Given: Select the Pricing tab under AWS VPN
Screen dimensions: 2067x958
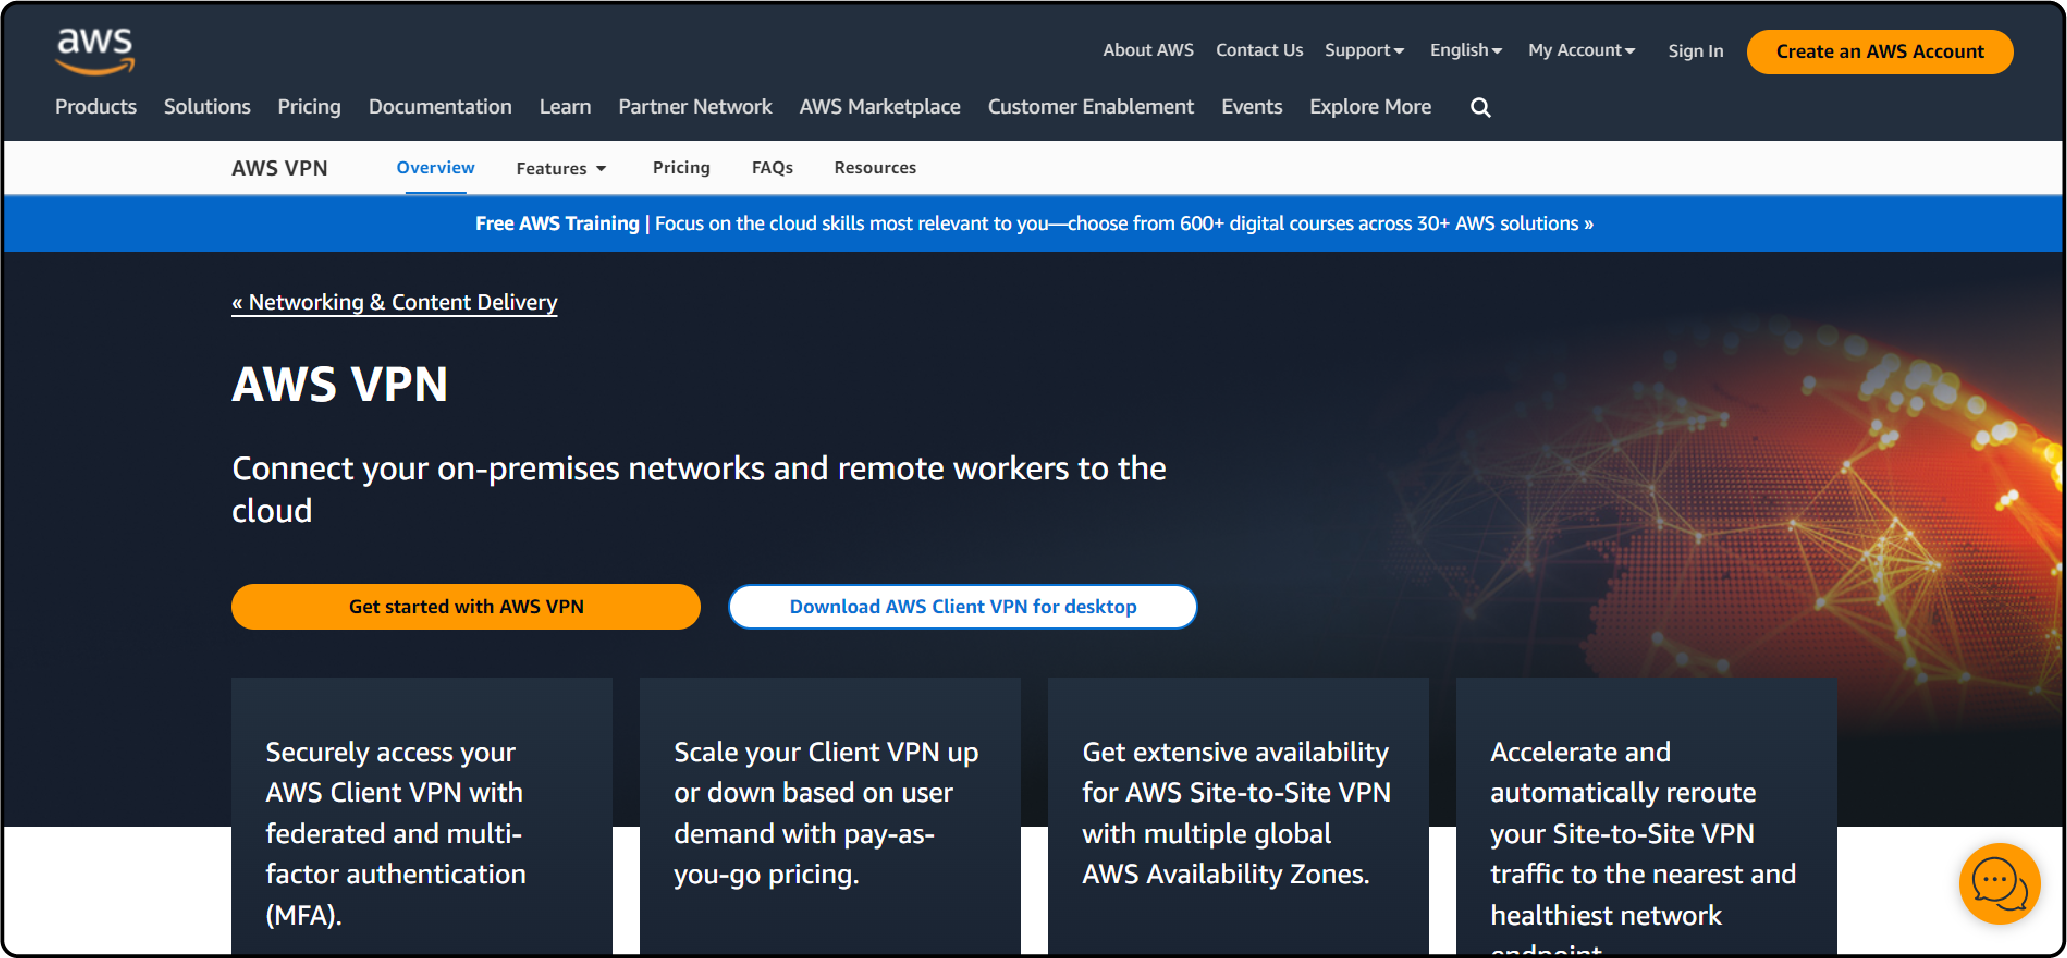Looking at the screenshot, I should pyautogui.click(x=681, y=167).
